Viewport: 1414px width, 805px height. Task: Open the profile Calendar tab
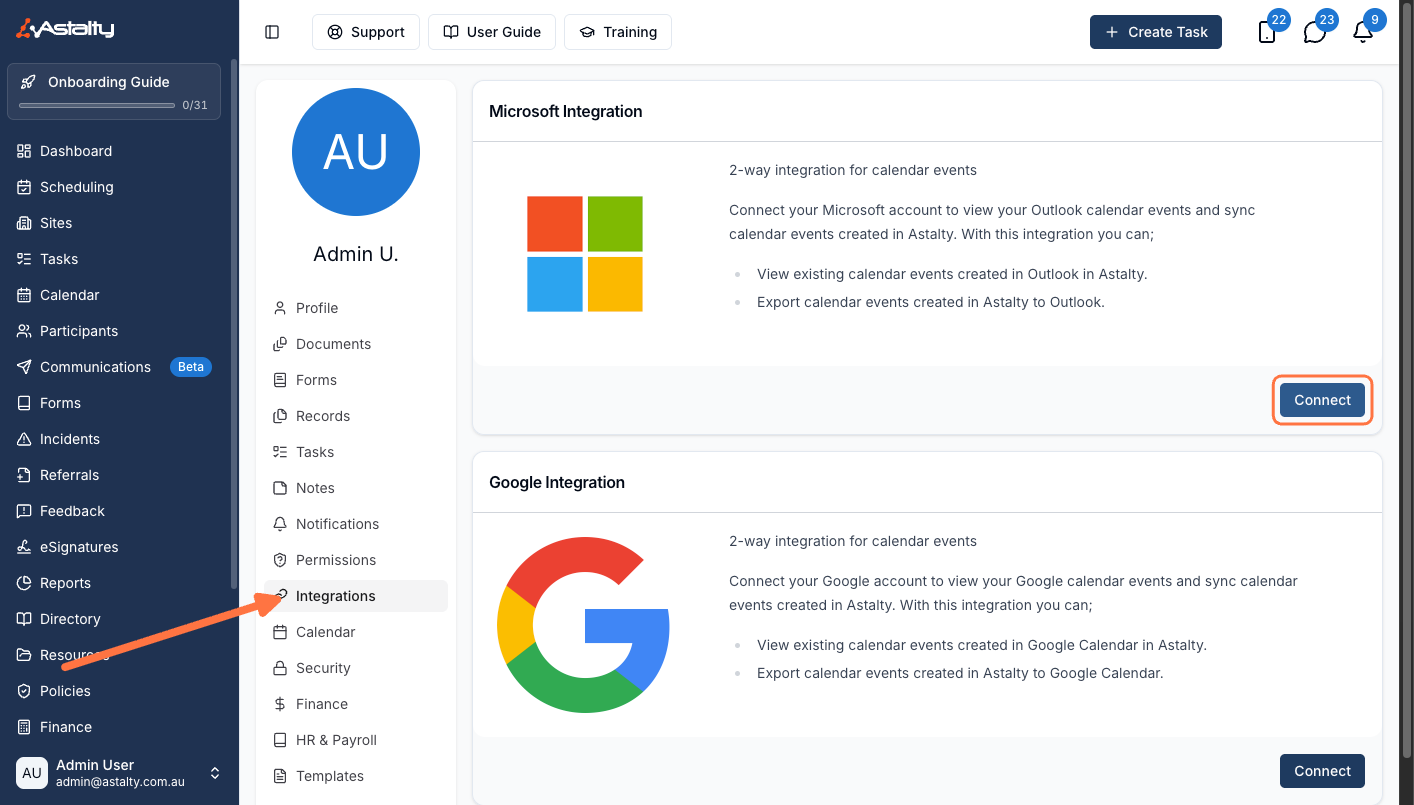click(x=356, y=632)
